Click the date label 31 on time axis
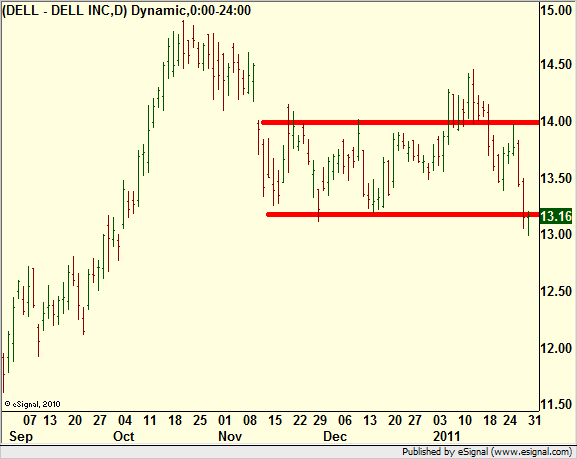The width and height of the screenshot is (577, 459). (x=534, y=420)
